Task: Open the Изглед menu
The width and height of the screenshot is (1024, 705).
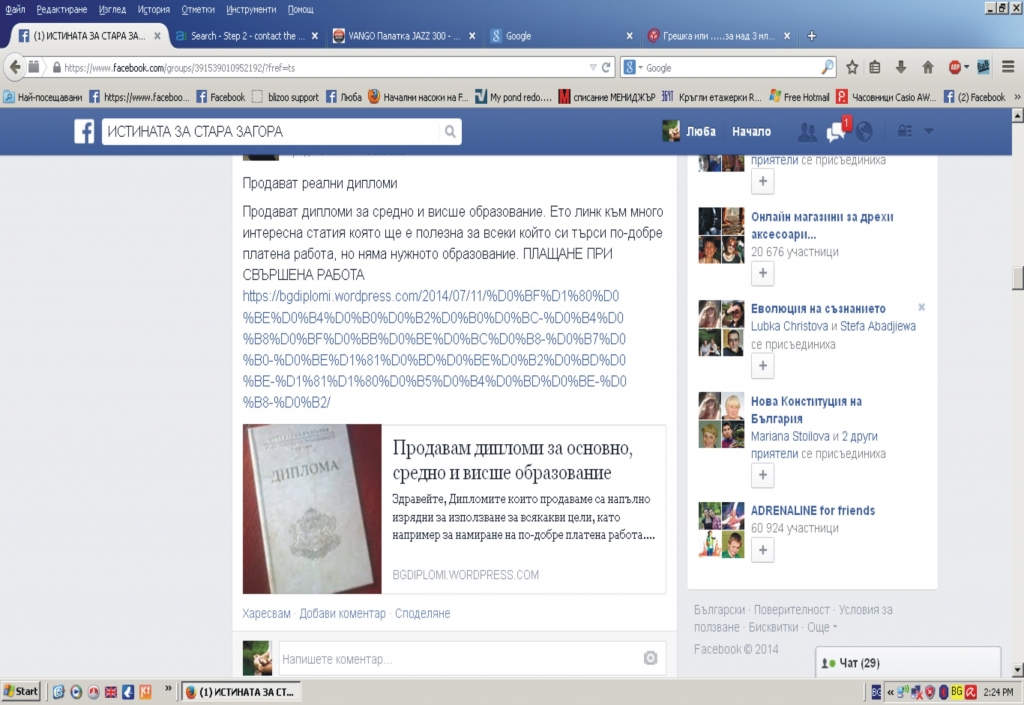Action: 112,9
